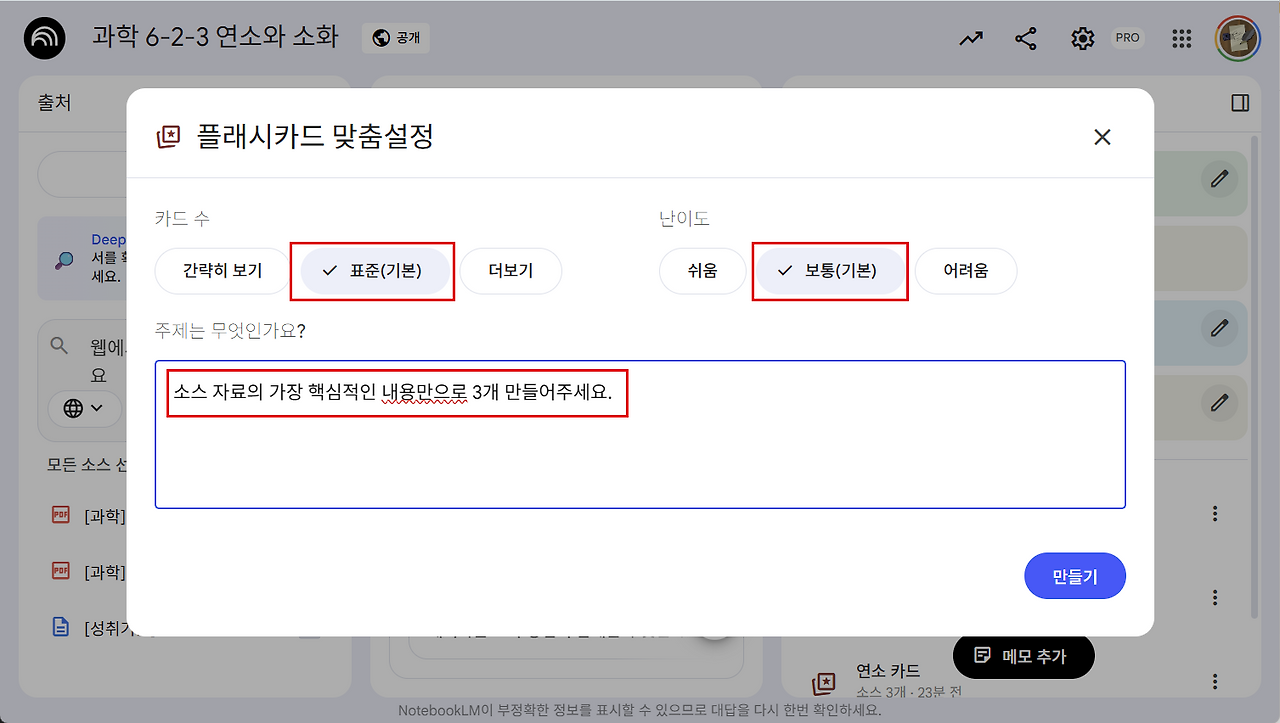Click the 카드 수 label
Image resolution: width=1280 pixels, height=723 pixels.
coord(182,219)
